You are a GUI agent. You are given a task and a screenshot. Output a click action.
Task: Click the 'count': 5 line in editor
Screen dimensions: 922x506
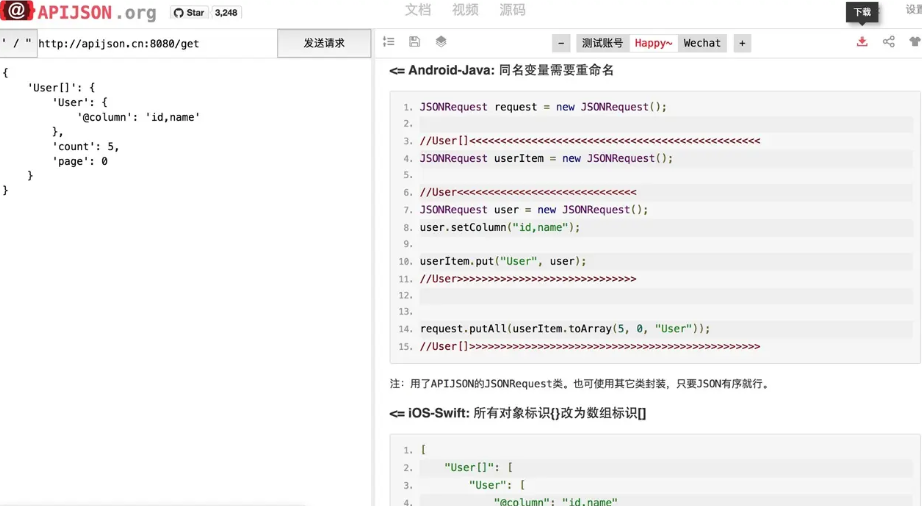pyautogui.click(x=86, y=146)
